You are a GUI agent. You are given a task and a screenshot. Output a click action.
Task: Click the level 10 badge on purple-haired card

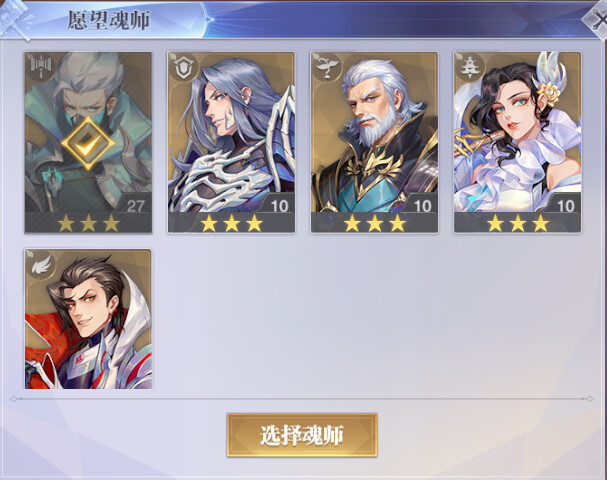(x=278, y=205)
